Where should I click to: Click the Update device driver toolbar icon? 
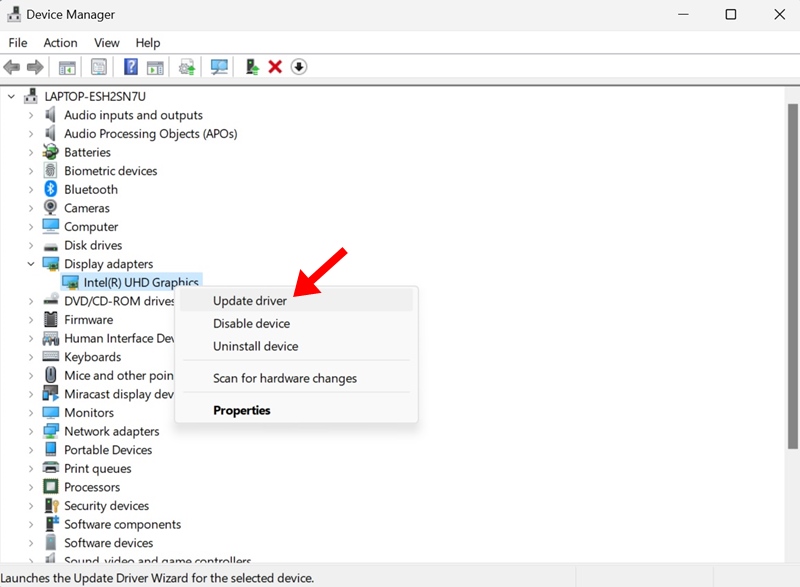[251, 67]
